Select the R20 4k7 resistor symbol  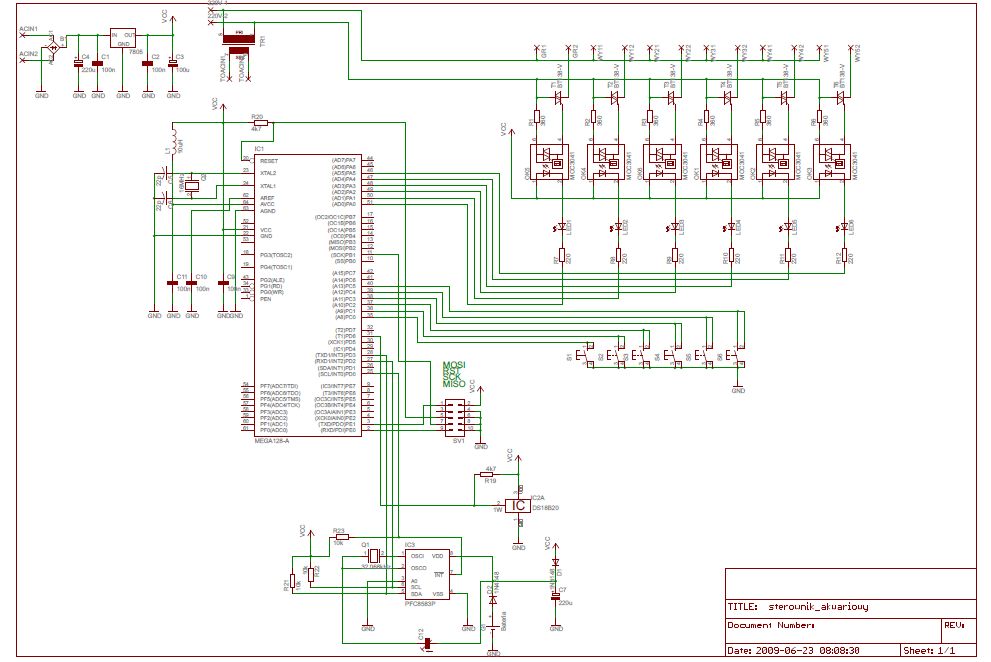[260, 123]
